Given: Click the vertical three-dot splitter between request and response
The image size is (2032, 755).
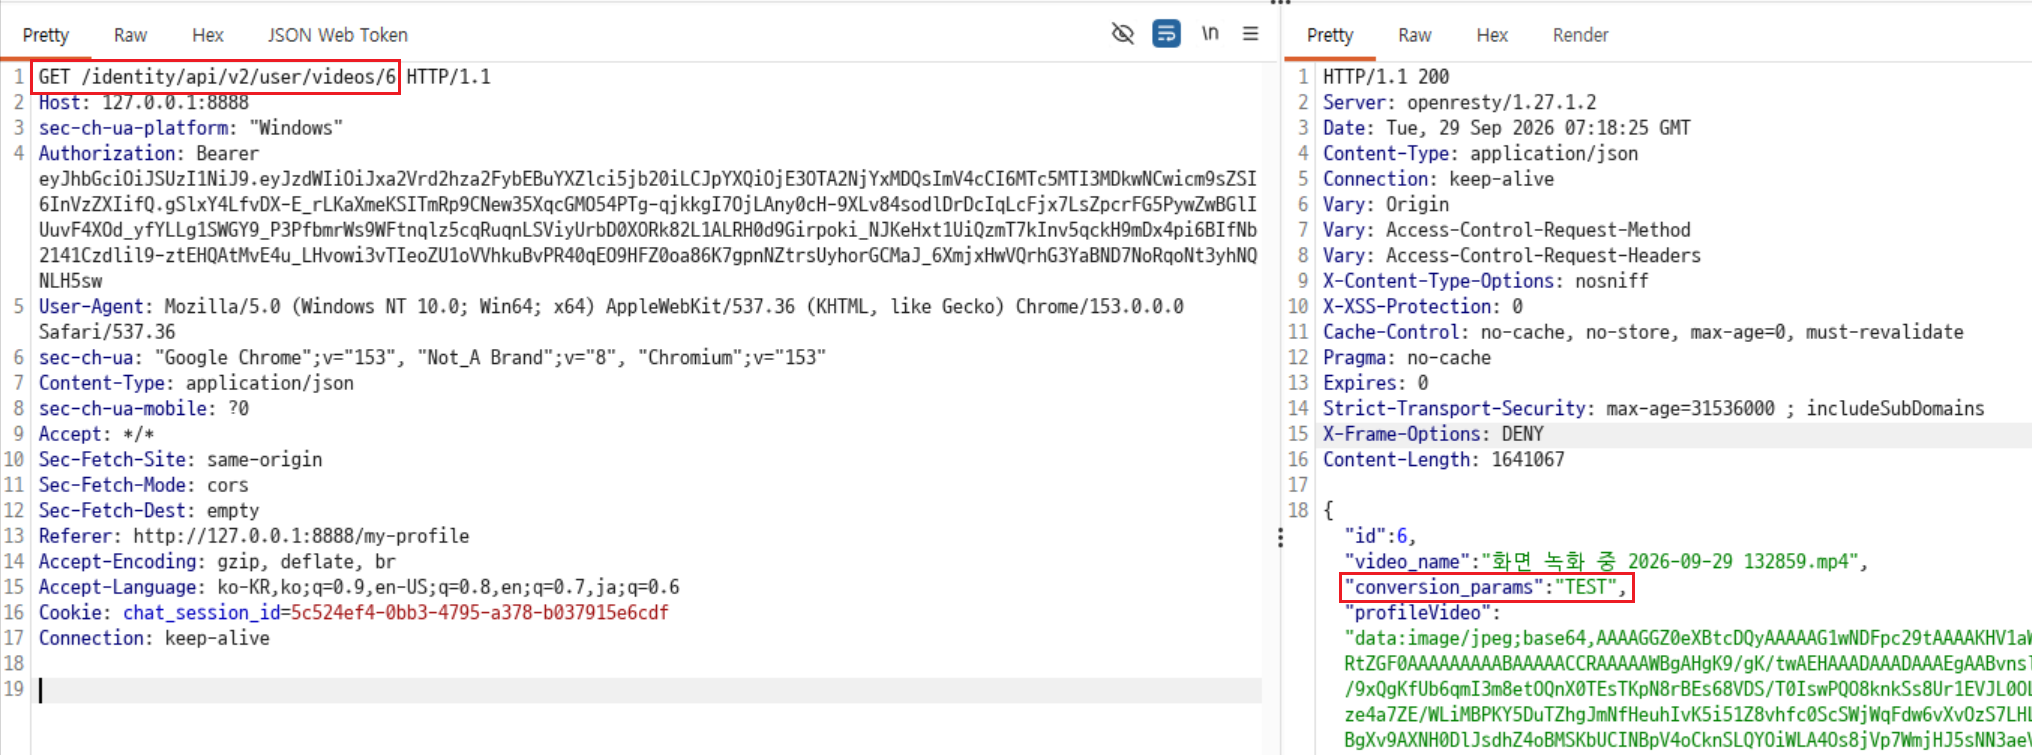Looking at the screenshot, I should [1280, 538].
